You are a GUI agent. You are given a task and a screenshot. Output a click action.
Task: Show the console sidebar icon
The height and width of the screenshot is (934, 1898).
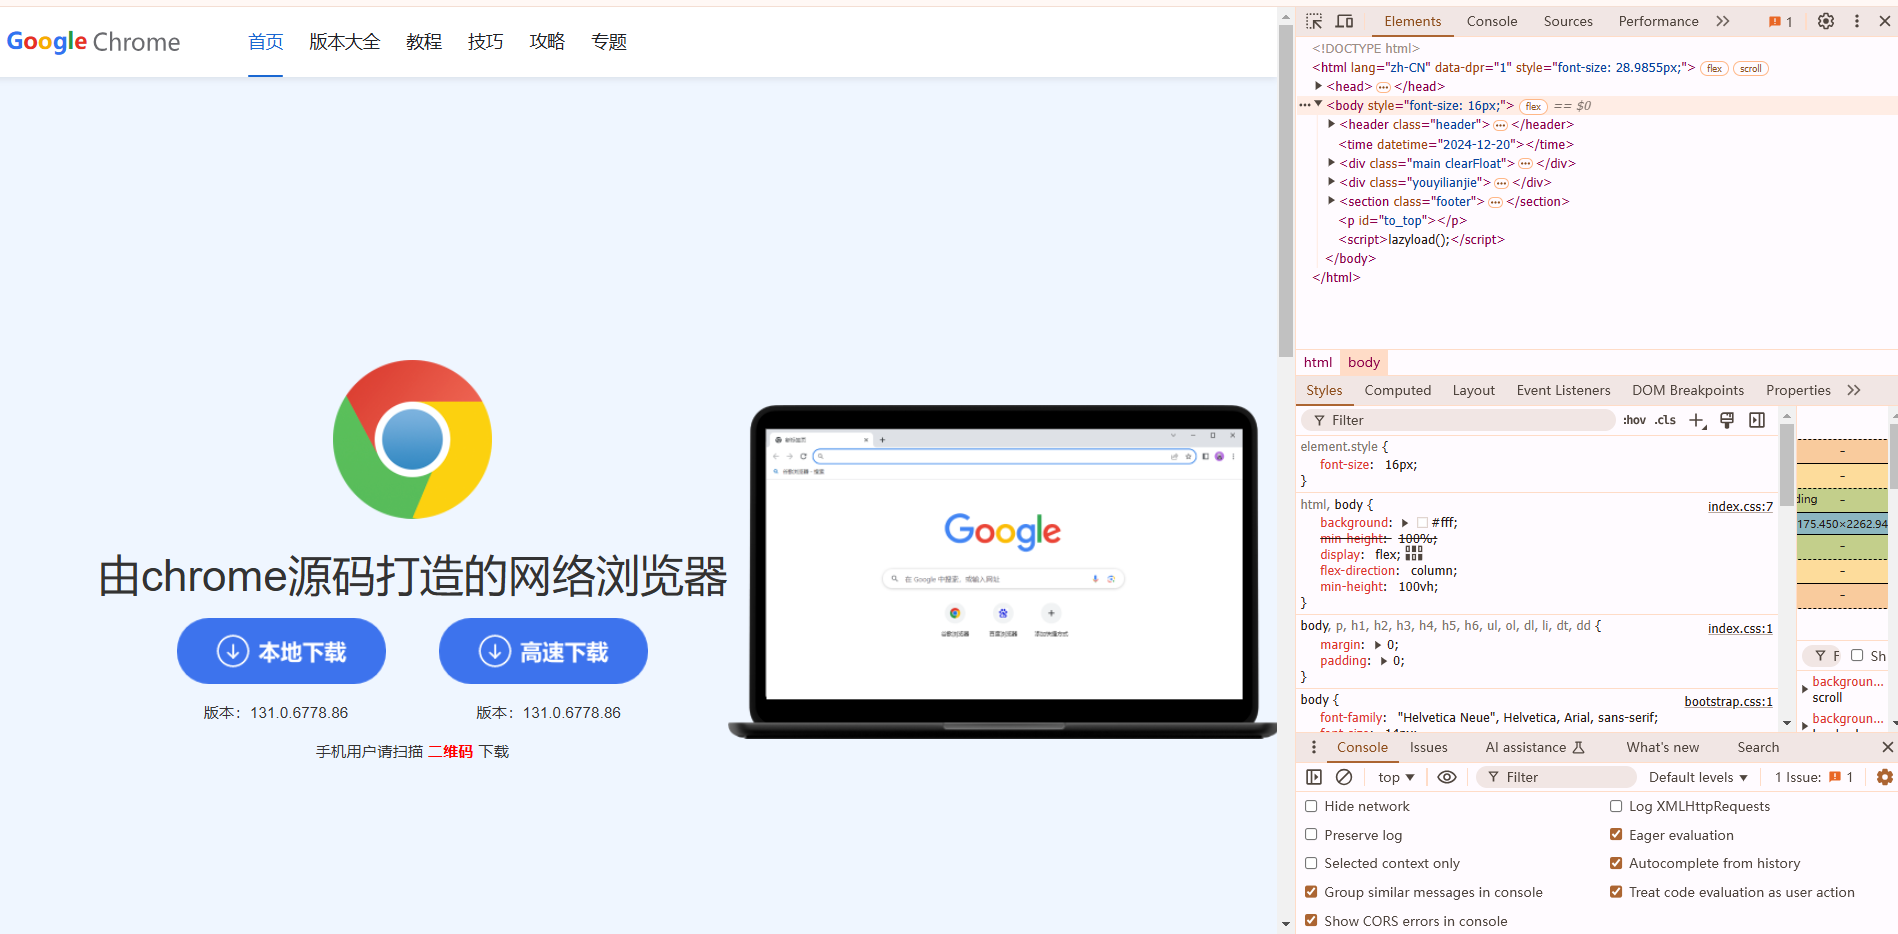coord(1314,777)
